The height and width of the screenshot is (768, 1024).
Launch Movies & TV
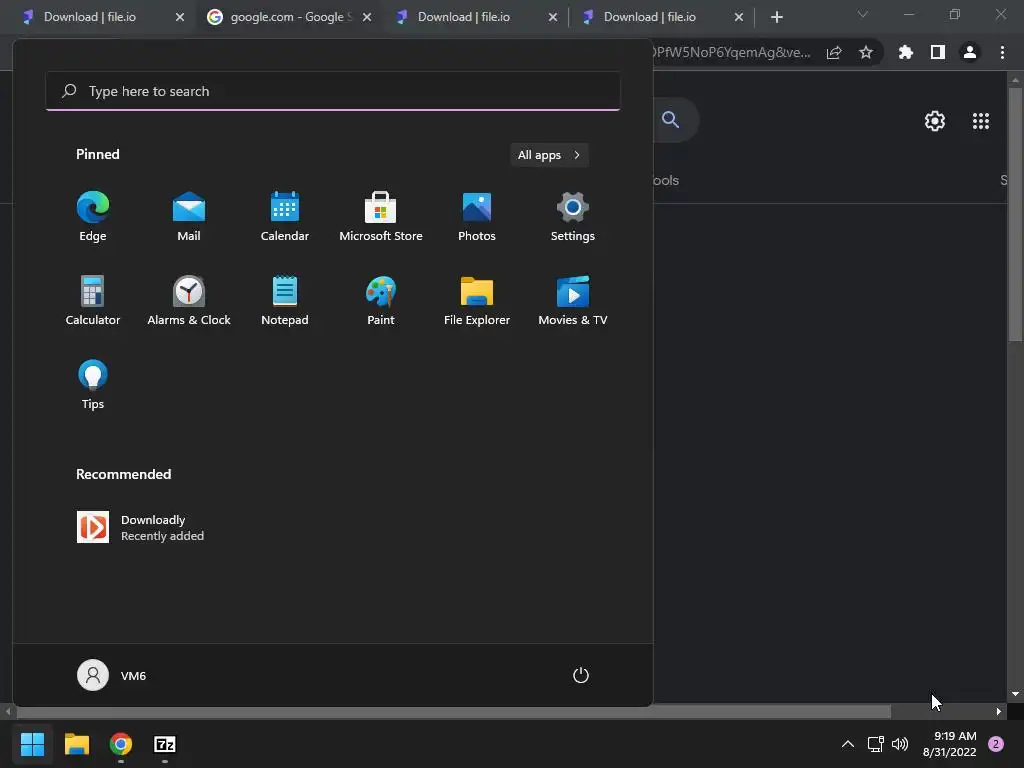[x=573, y=300]
